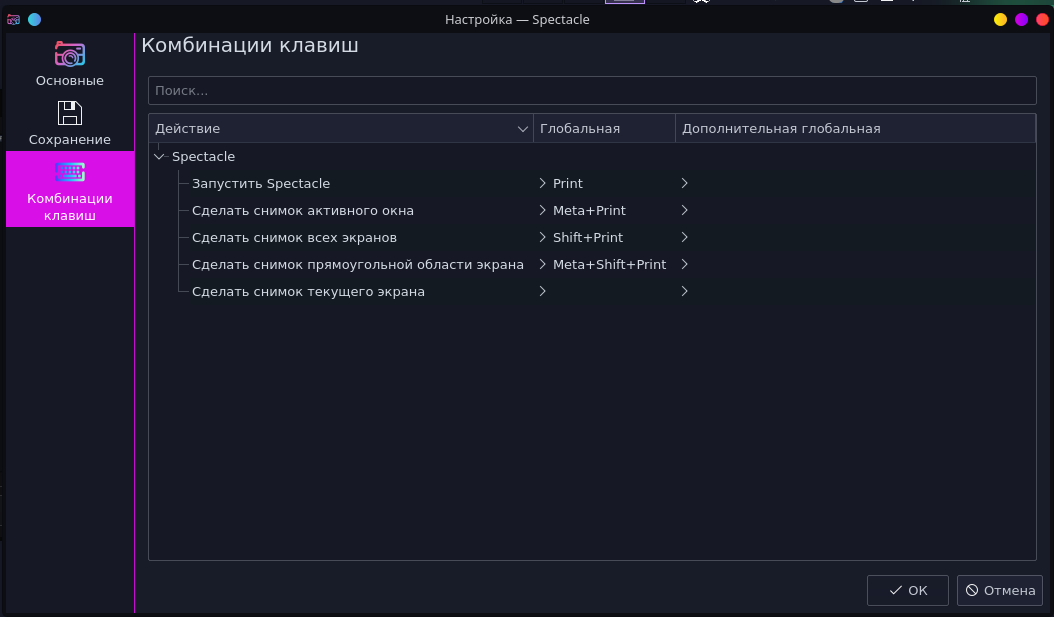Viewport: 1054px width, 617px height.
Task: Confirm with the OK button
Action: click(907, 590)
